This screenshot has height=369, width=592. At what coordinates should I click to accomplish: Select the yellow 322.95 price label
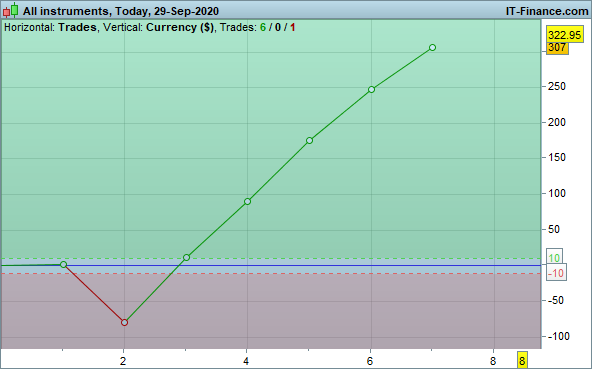tap(564, 35)
